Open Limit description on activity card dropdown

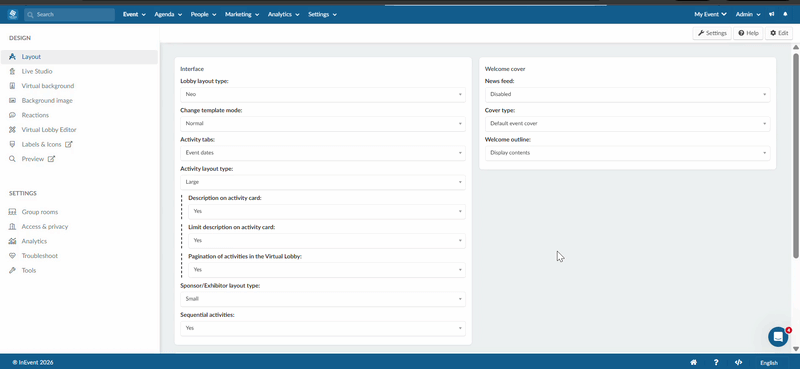pyautogui.click(x=327, y=240)
